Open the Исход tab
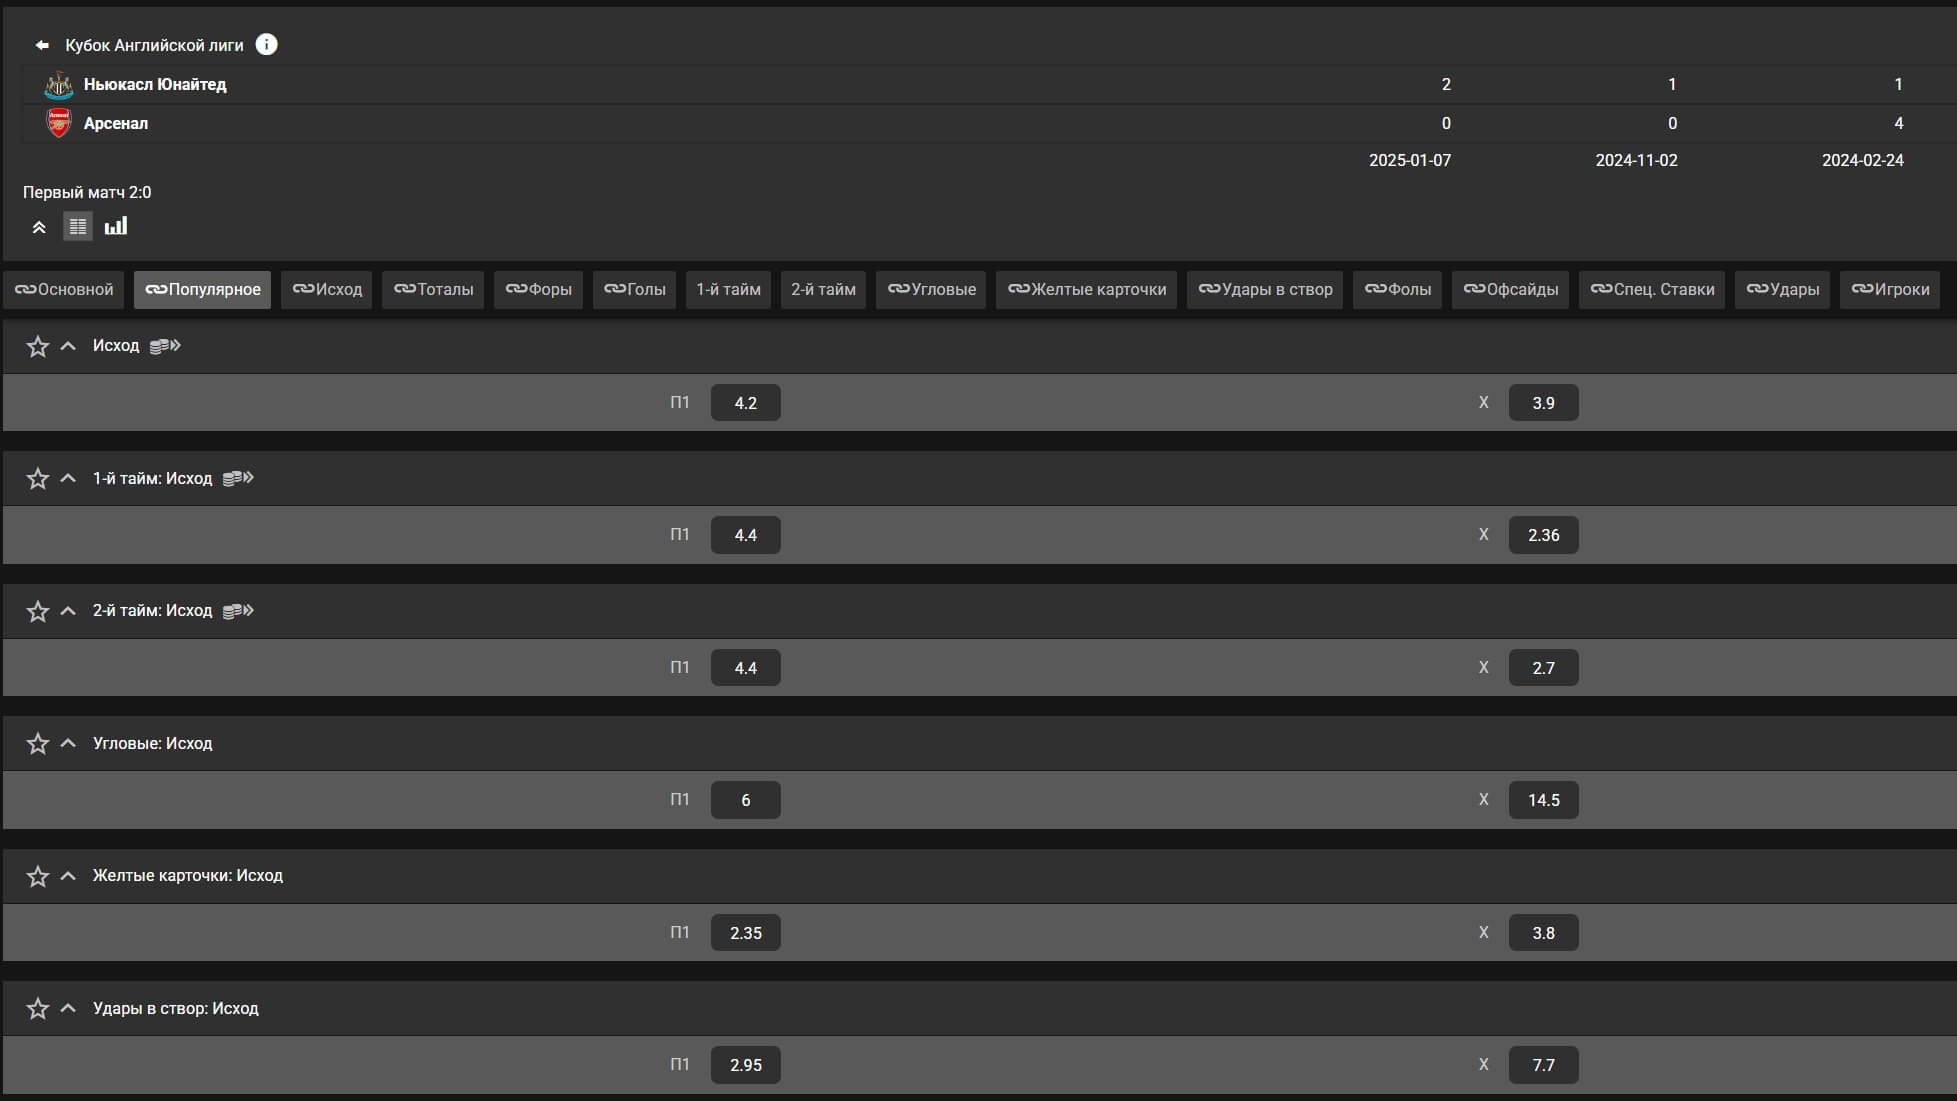The width and height of the screenshot is (1957, 1101). [327, 290]
